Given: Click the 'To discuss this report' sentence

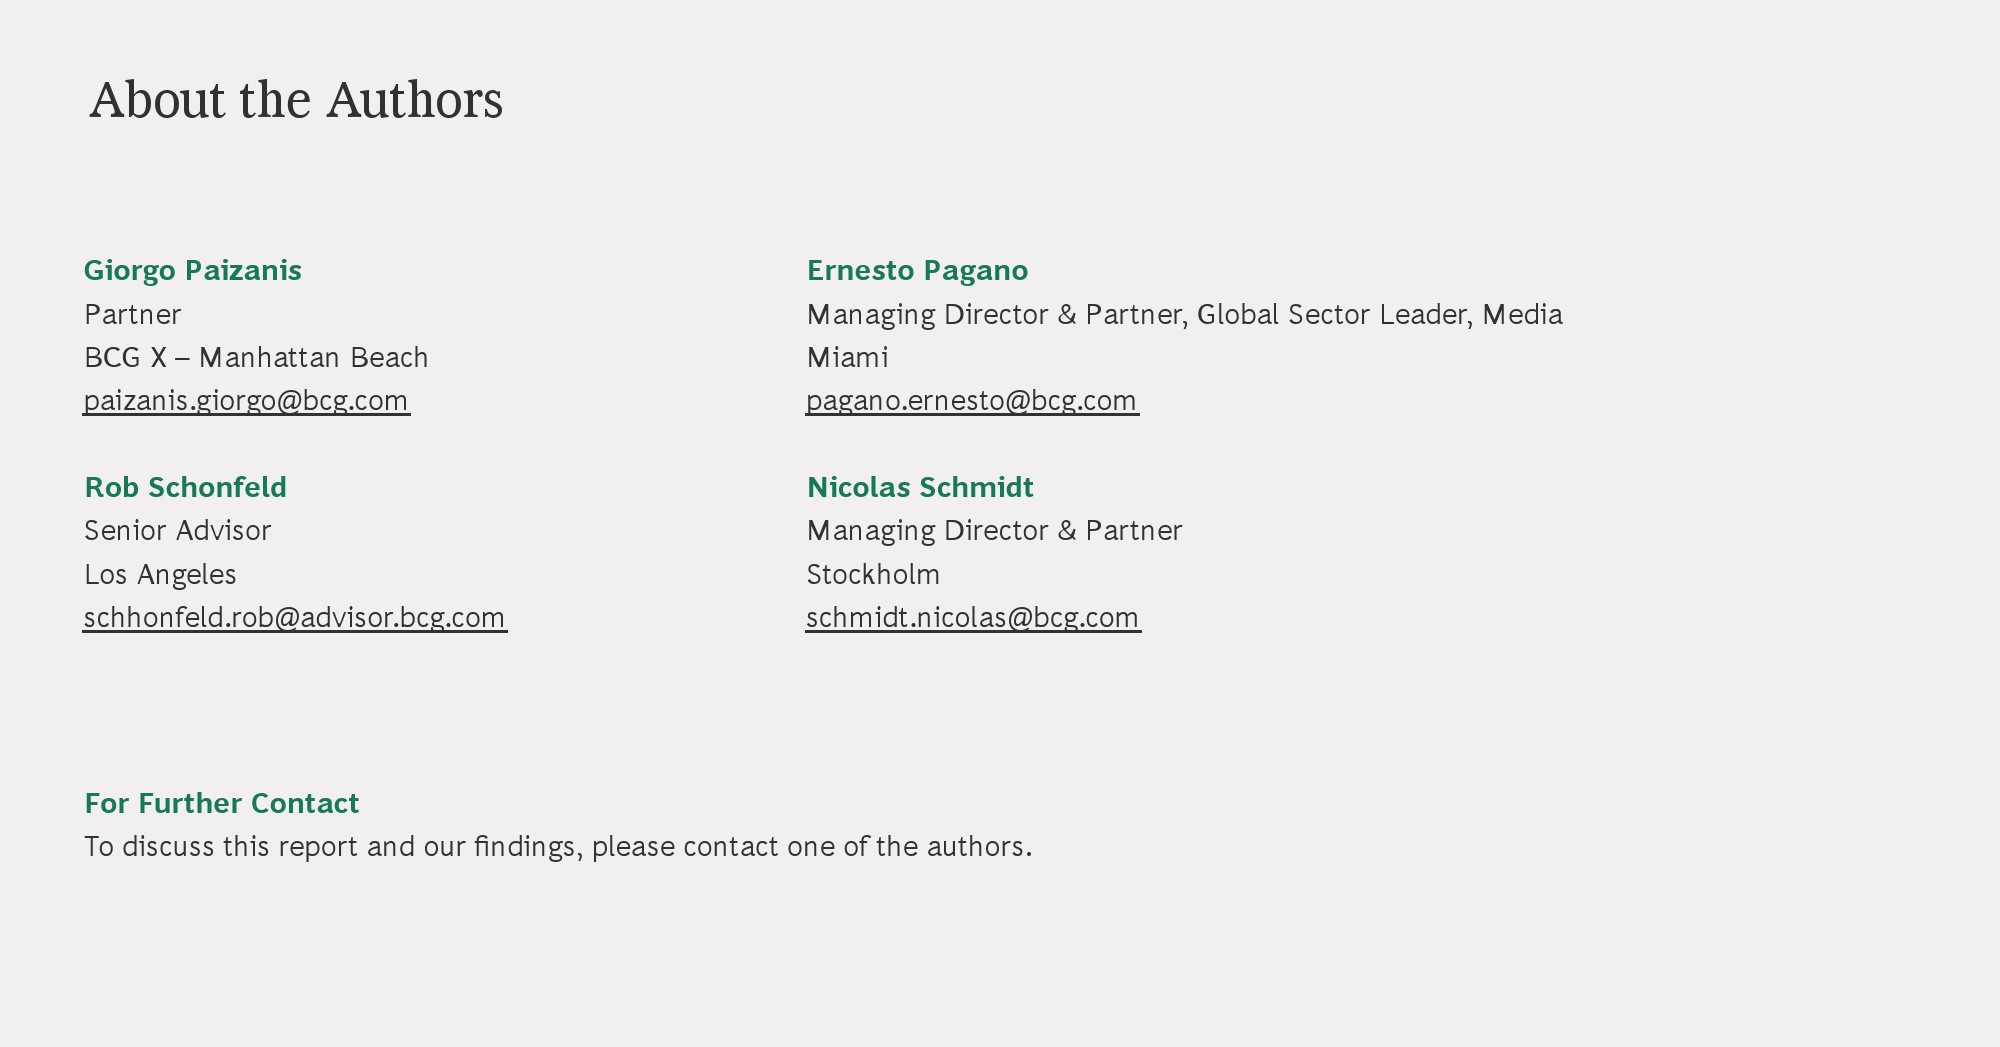Looking at the screenshot, I should (x=558, y=846).
